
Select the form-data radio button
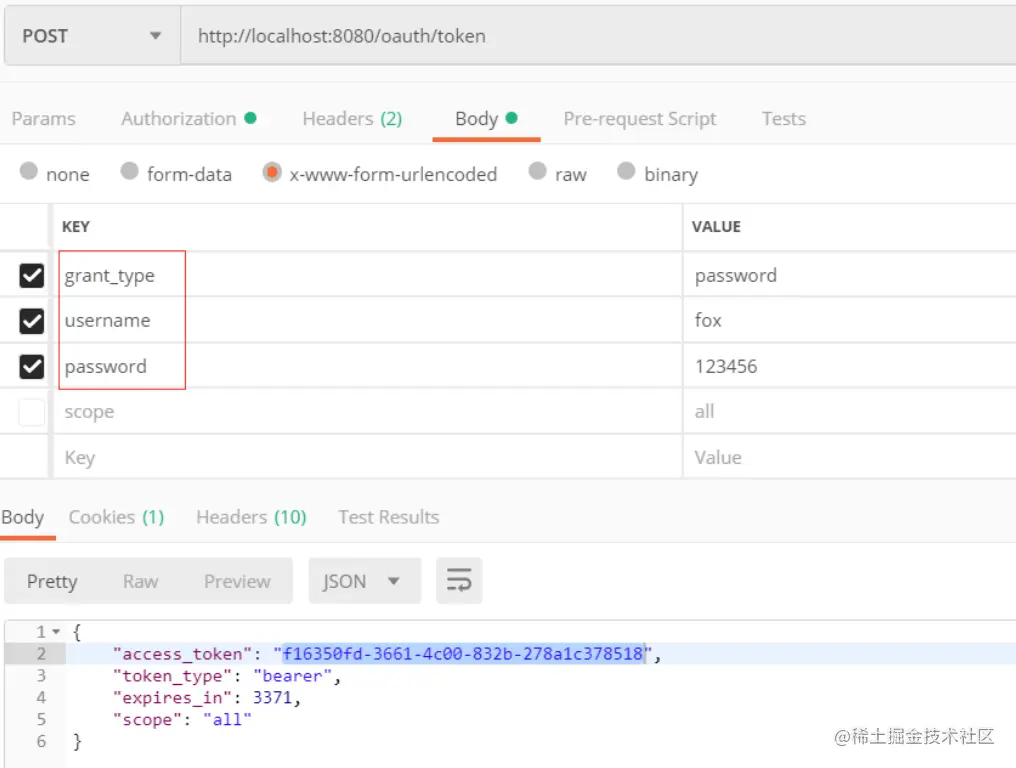(130, 171)
